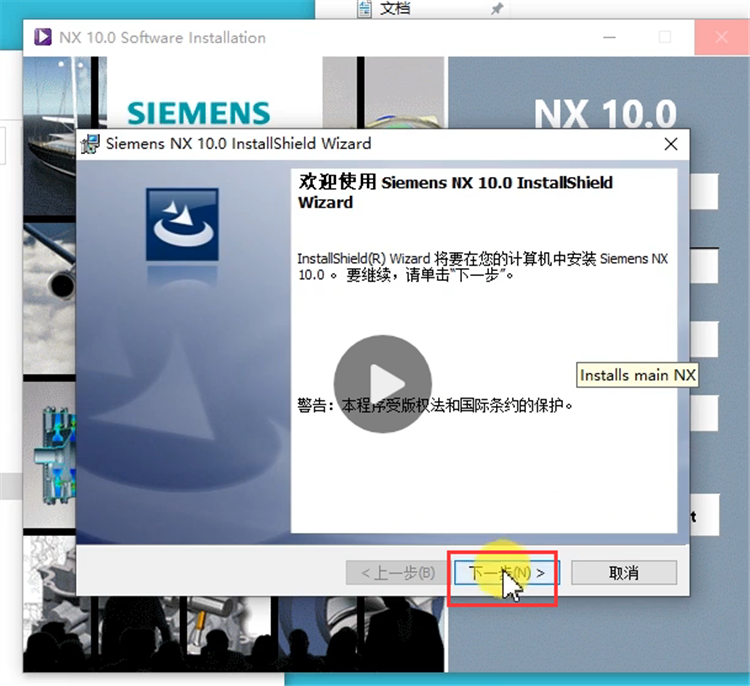
Task: Click the SIEMENS logo in the background window
Action: (199, 113)
